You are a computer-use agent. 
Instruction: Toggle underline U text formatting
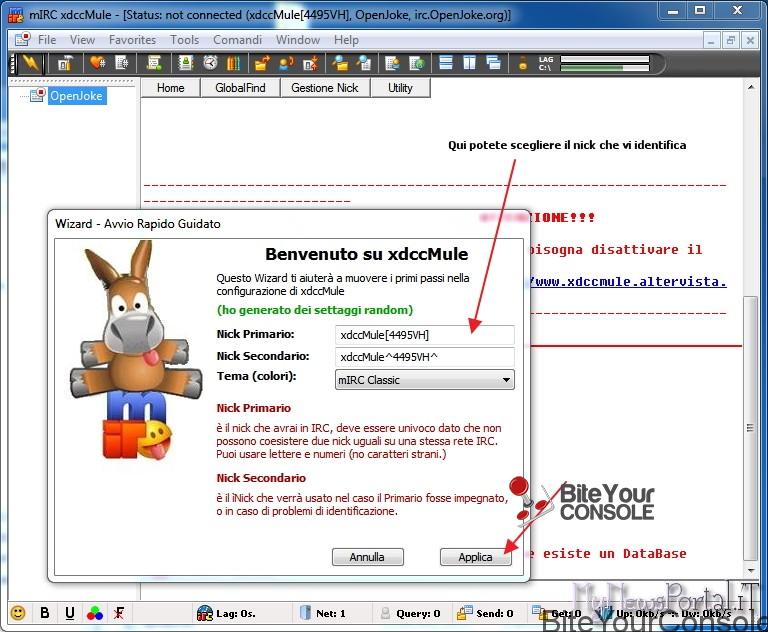[70, 613]
